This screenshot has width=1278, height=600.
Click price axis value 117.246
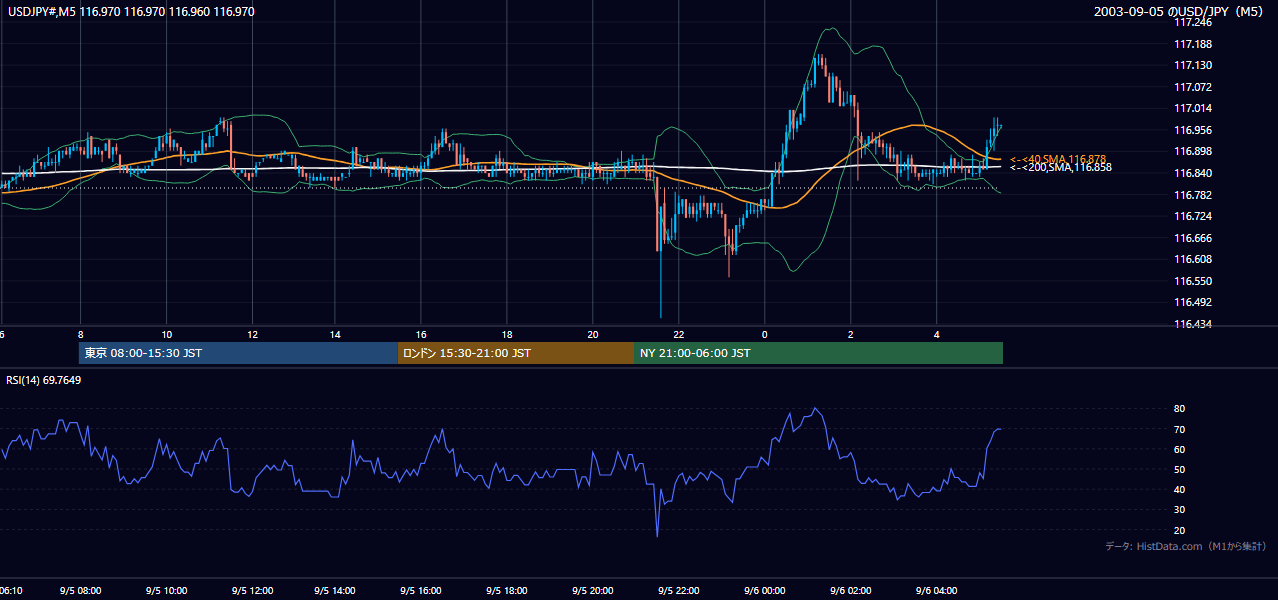1193,22
